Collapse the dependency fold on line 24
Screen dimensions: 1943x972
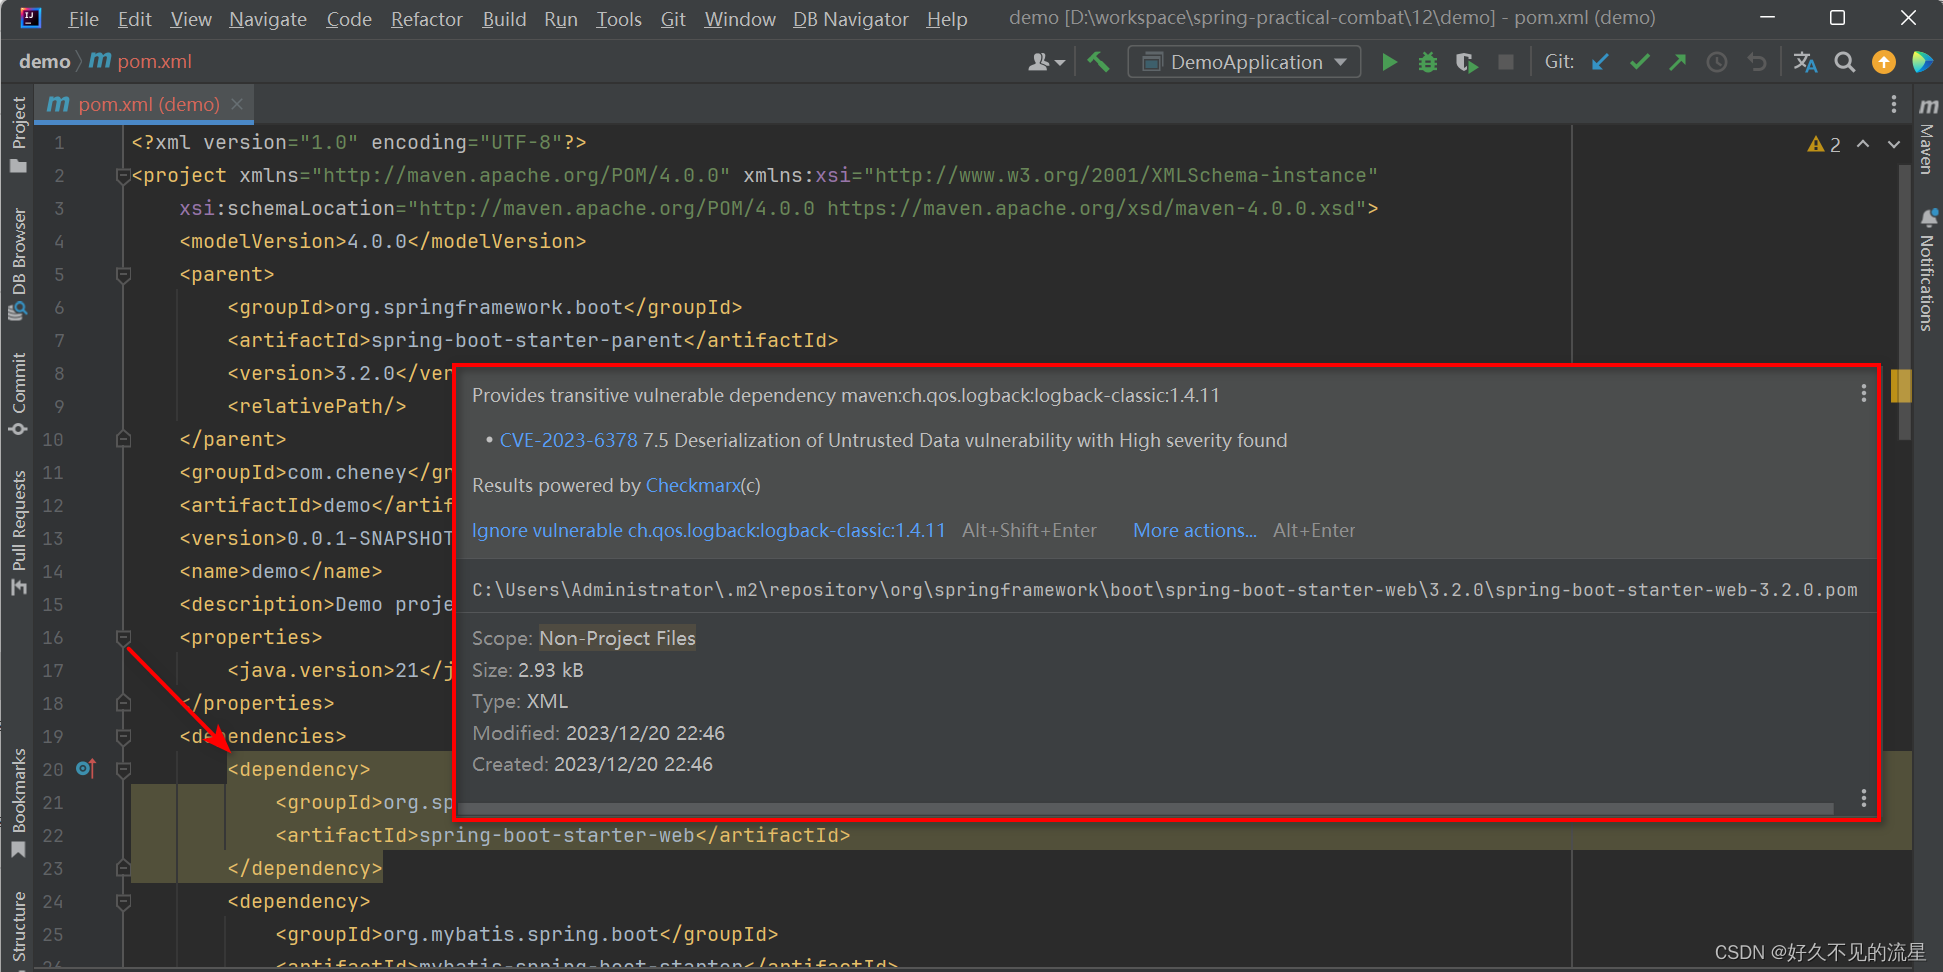[x=123, y=901]
